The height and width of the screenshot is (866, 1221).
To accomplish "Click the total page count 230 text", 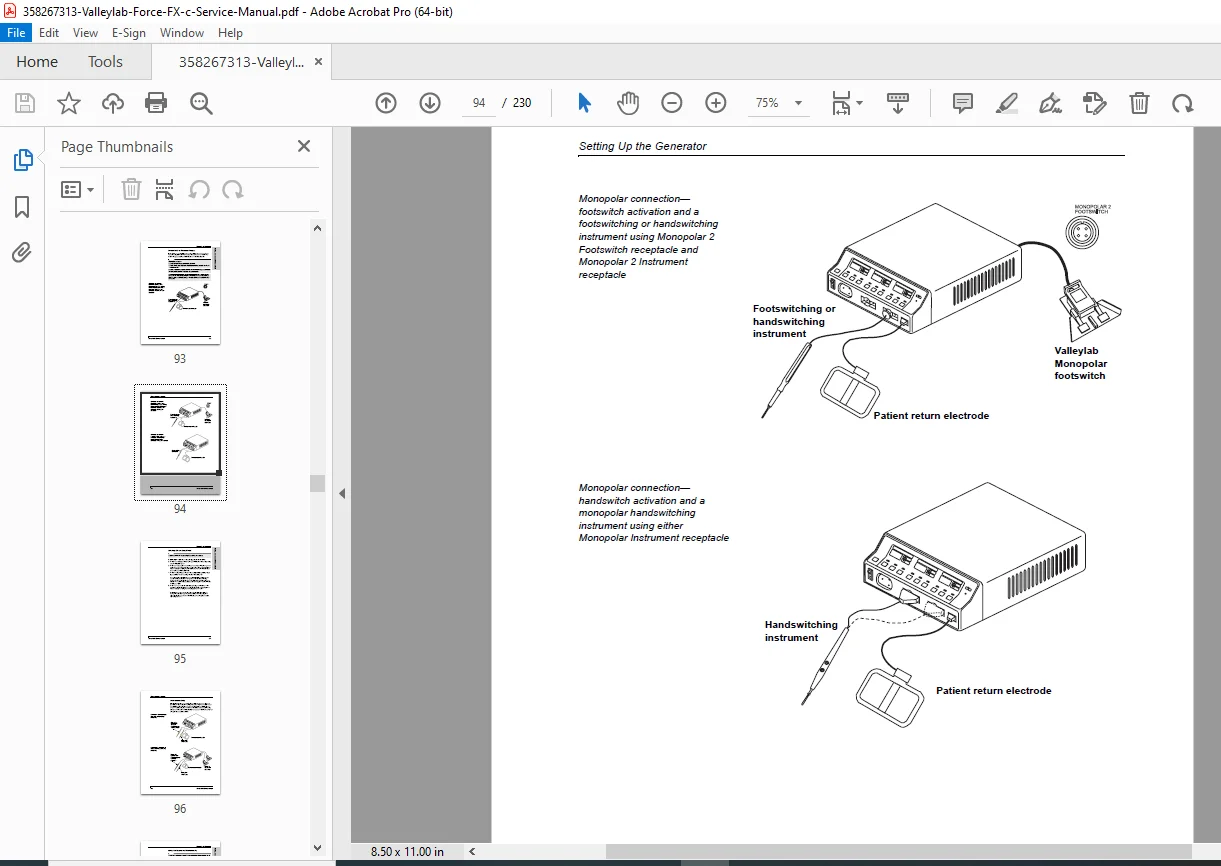I will click(522, 103).
